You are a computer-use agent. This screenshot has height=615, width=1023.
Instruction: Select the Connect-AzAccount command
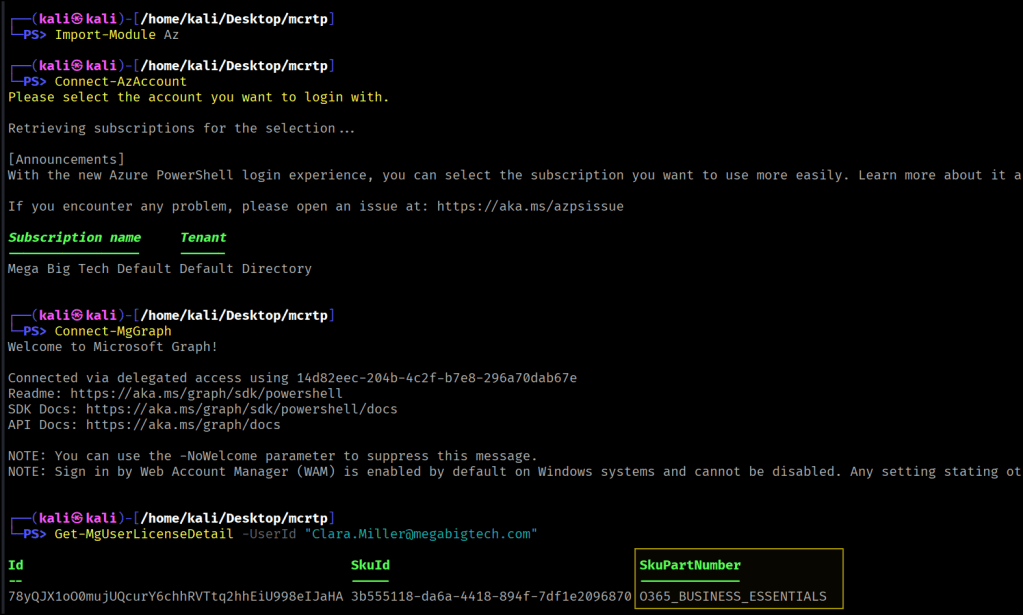[120, 82]
